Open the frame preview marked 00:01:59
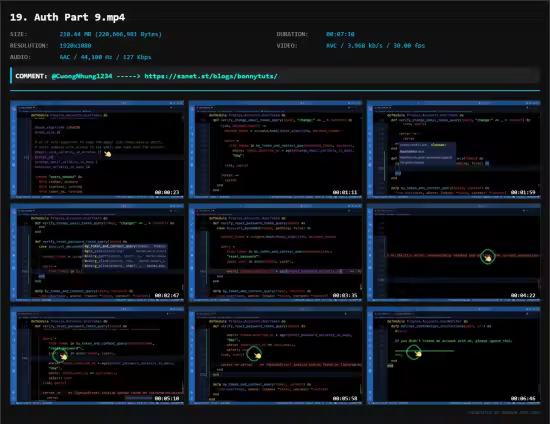Screen dimensions: 550x424 [x=454, y=149]
